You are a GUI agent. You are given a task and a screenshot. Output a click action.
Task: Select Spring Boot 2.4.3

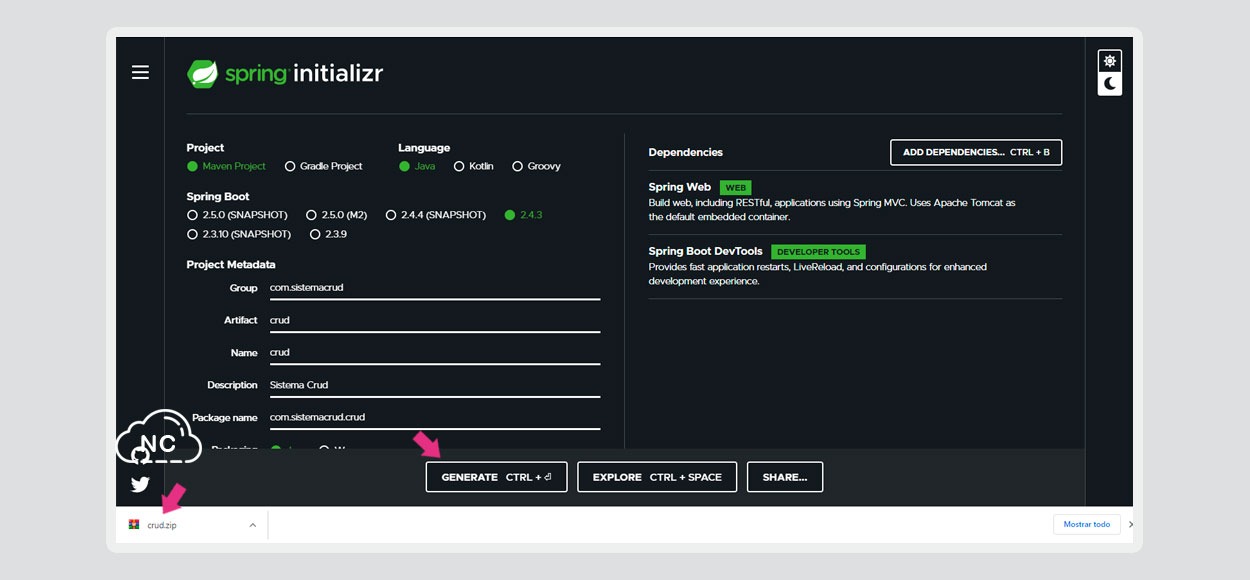pos(523,215)
